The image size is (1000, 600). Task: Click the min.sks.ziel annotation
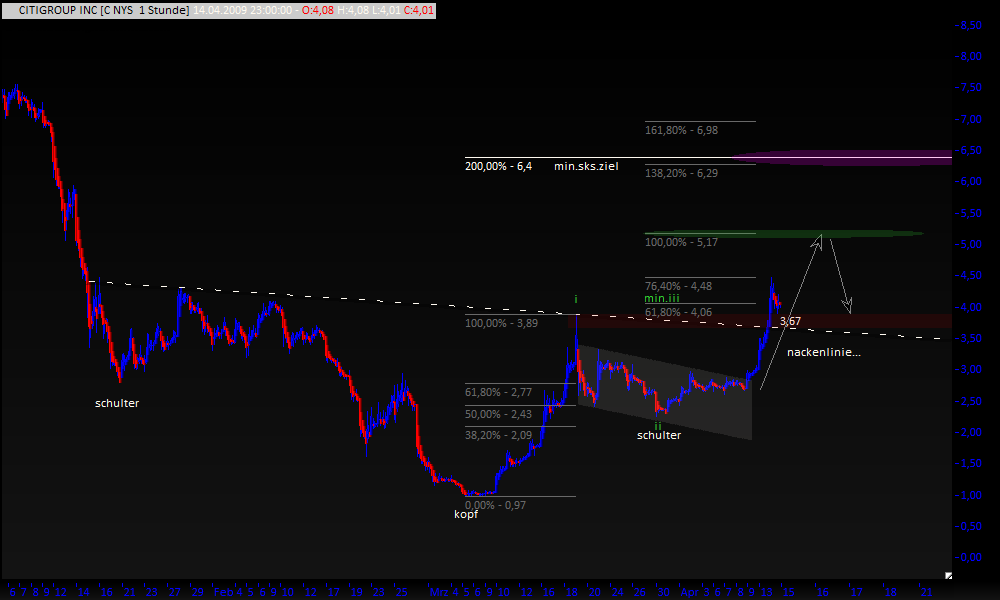586,166
